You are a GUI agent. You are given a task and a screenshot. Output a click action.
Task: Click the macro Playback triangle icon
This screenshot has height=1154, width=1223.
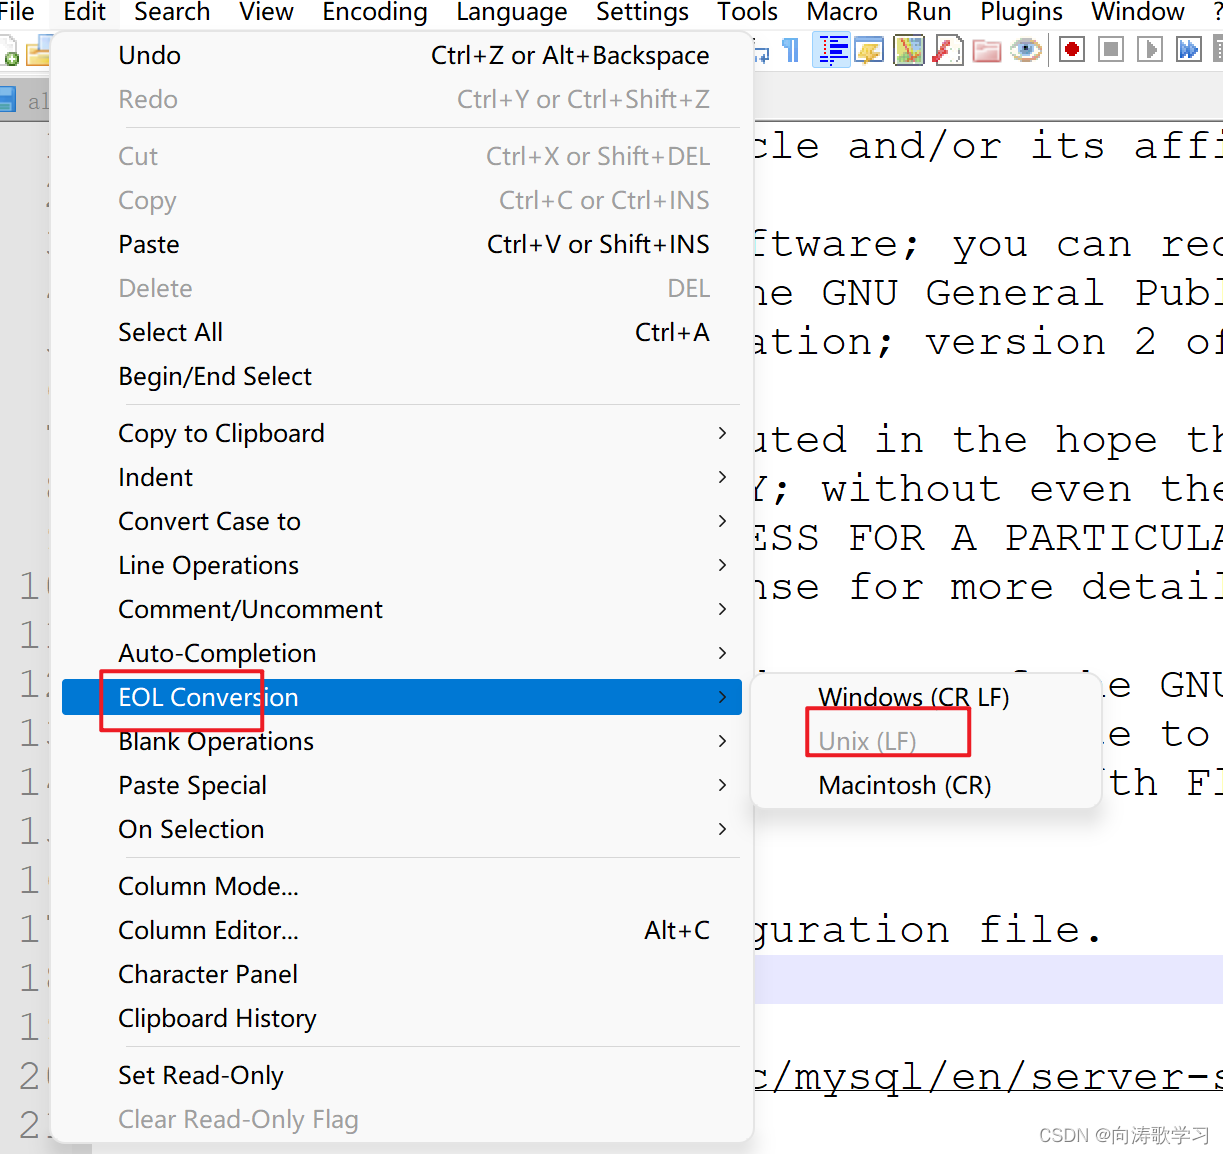pos(1150,50)
